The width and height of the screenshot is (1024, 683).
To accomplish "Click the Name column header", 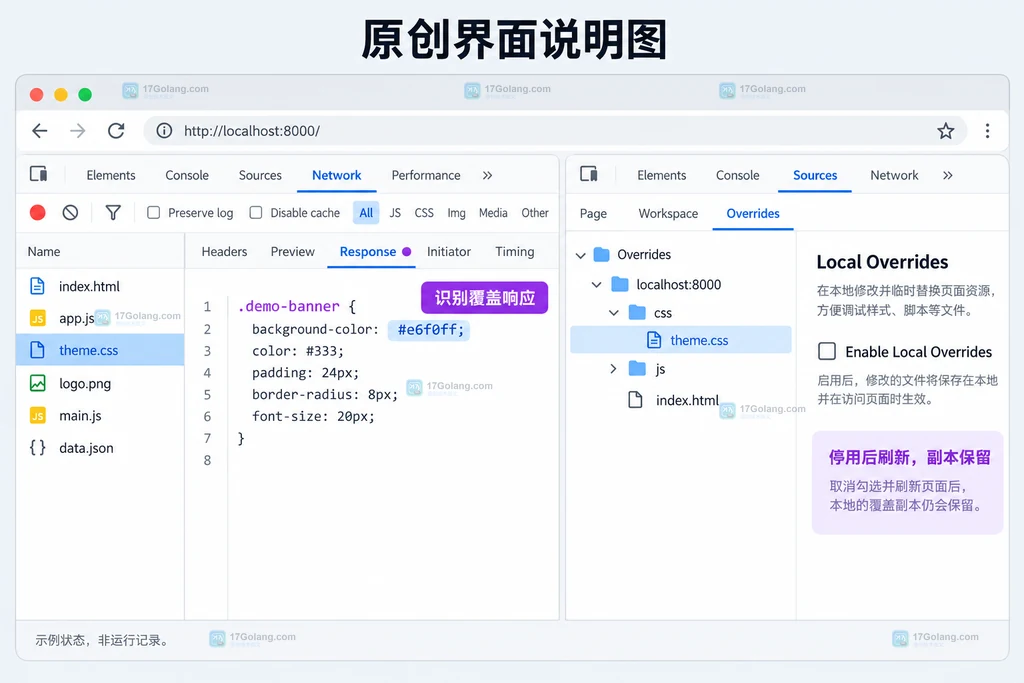I will (44, 251).
